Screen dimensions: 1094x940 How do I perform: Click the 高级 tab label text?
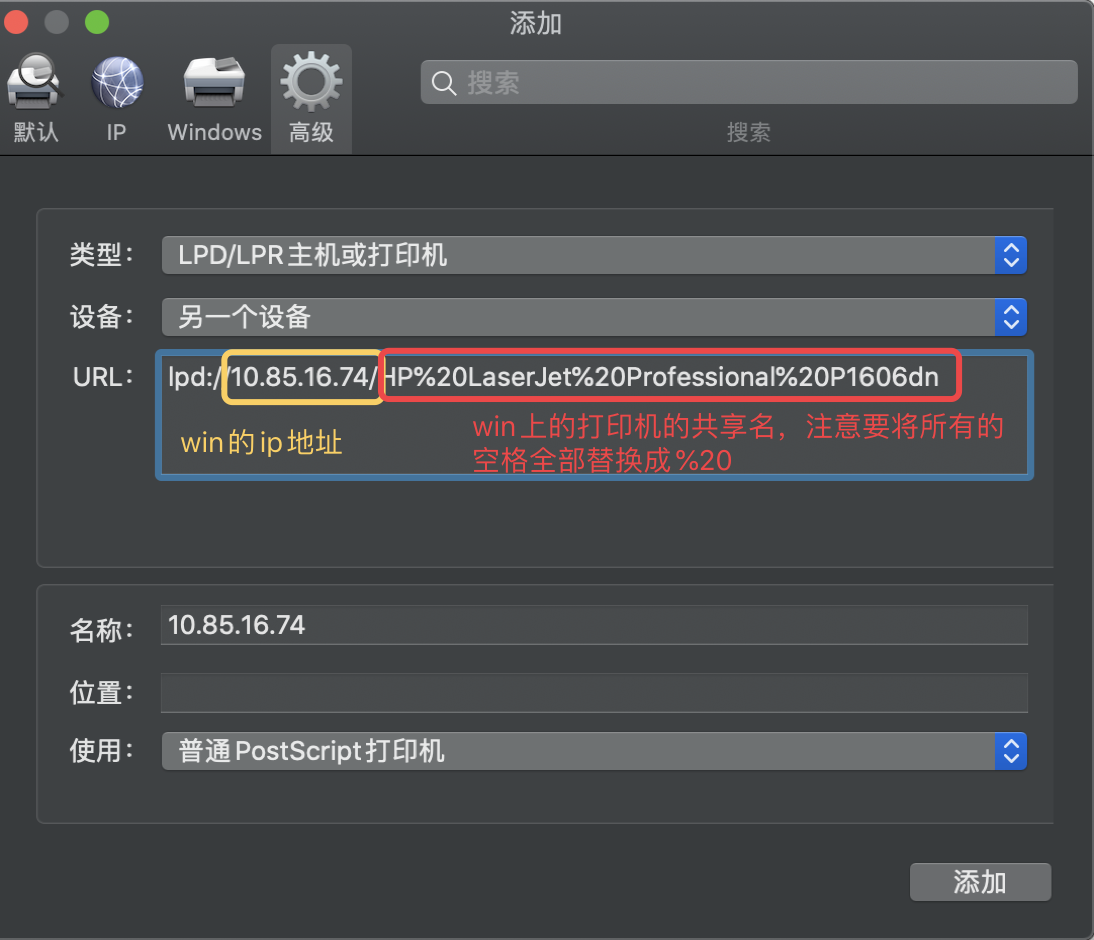(311, 133)
